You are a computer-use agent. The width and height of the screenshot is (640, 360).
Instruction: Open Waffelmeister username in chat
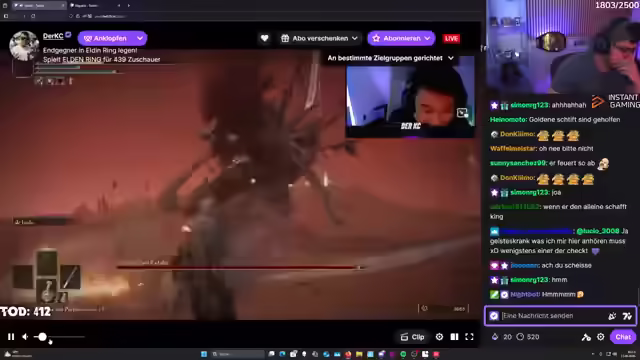point(513,149)
